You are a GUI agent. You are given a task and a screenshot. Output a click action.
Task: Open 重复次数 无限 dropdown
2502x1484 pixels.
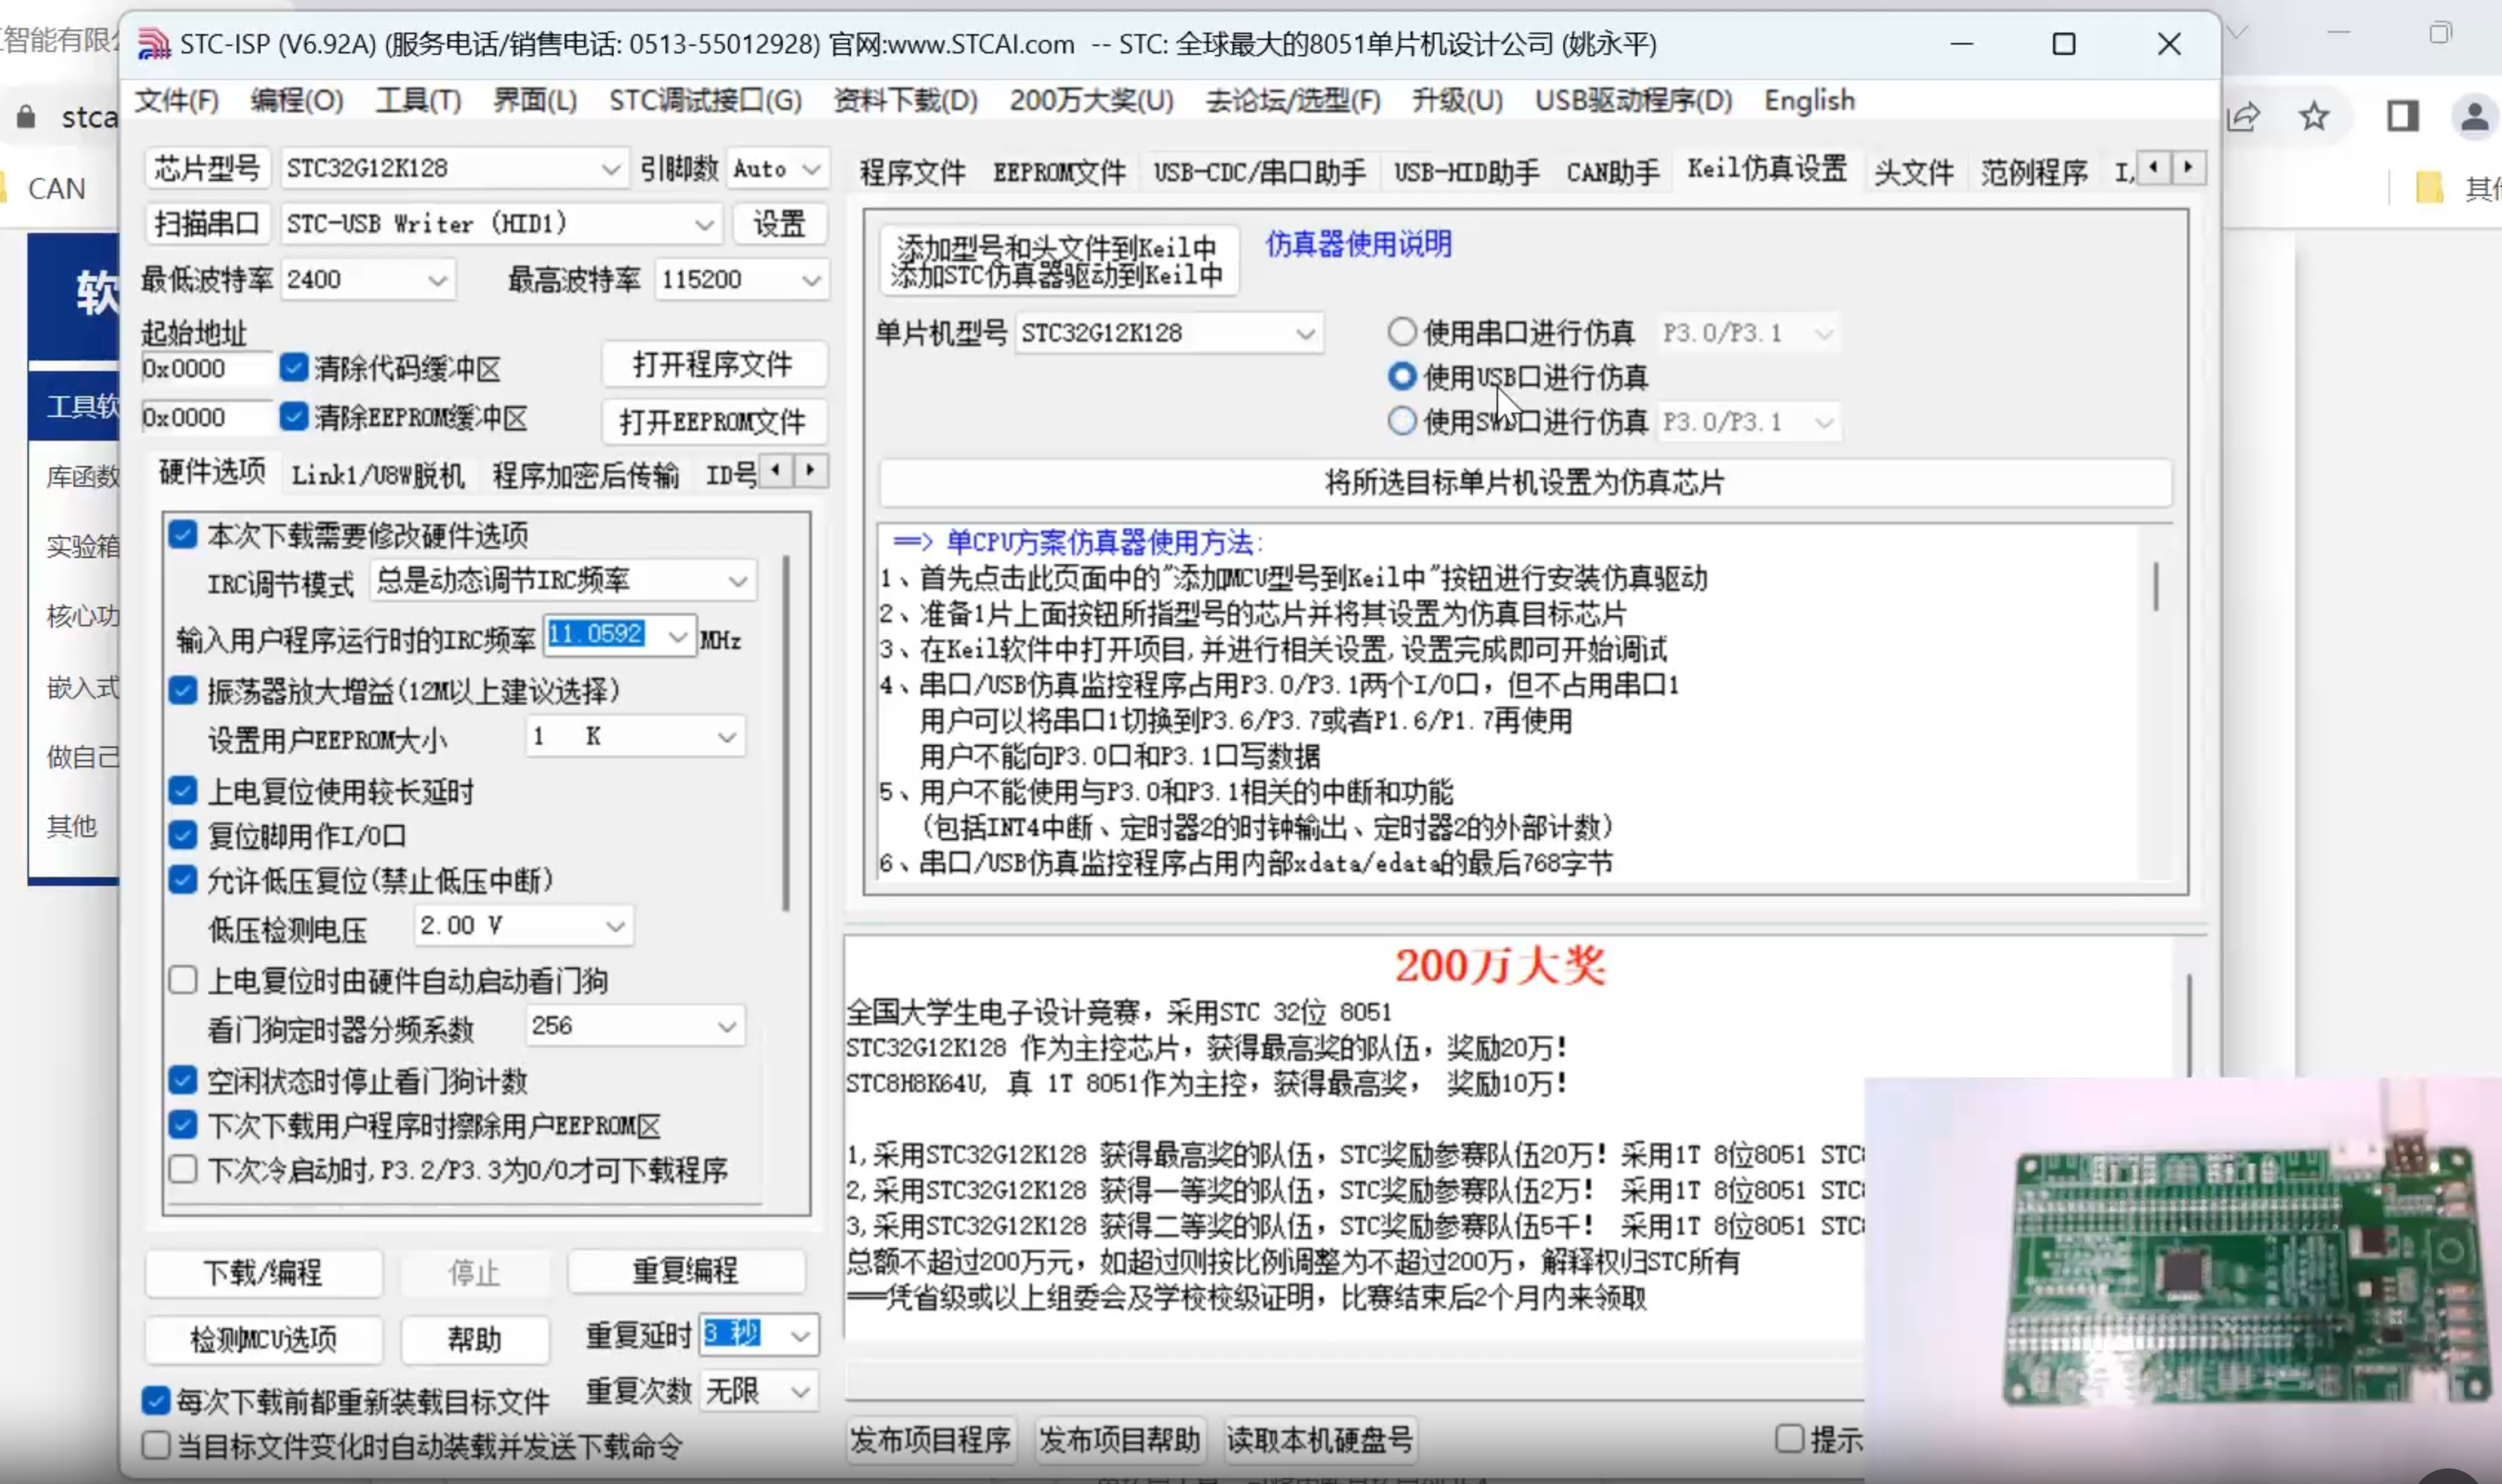pyautogui.click(x=759, y=1390)
